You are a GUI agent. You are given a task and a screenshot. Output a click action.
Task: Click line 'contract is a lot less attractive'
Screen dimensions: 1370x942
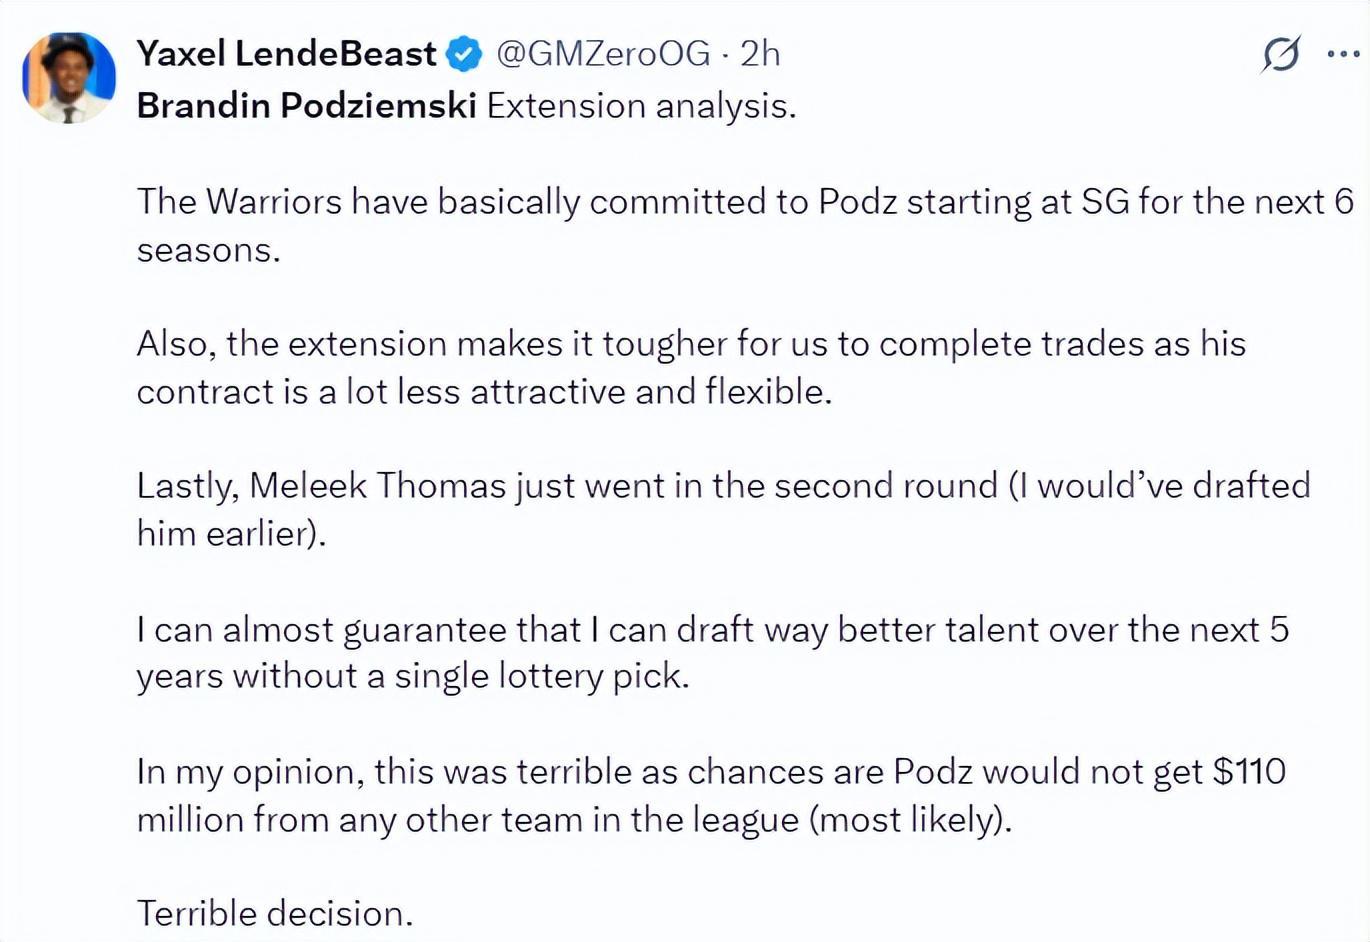[484, 391]
